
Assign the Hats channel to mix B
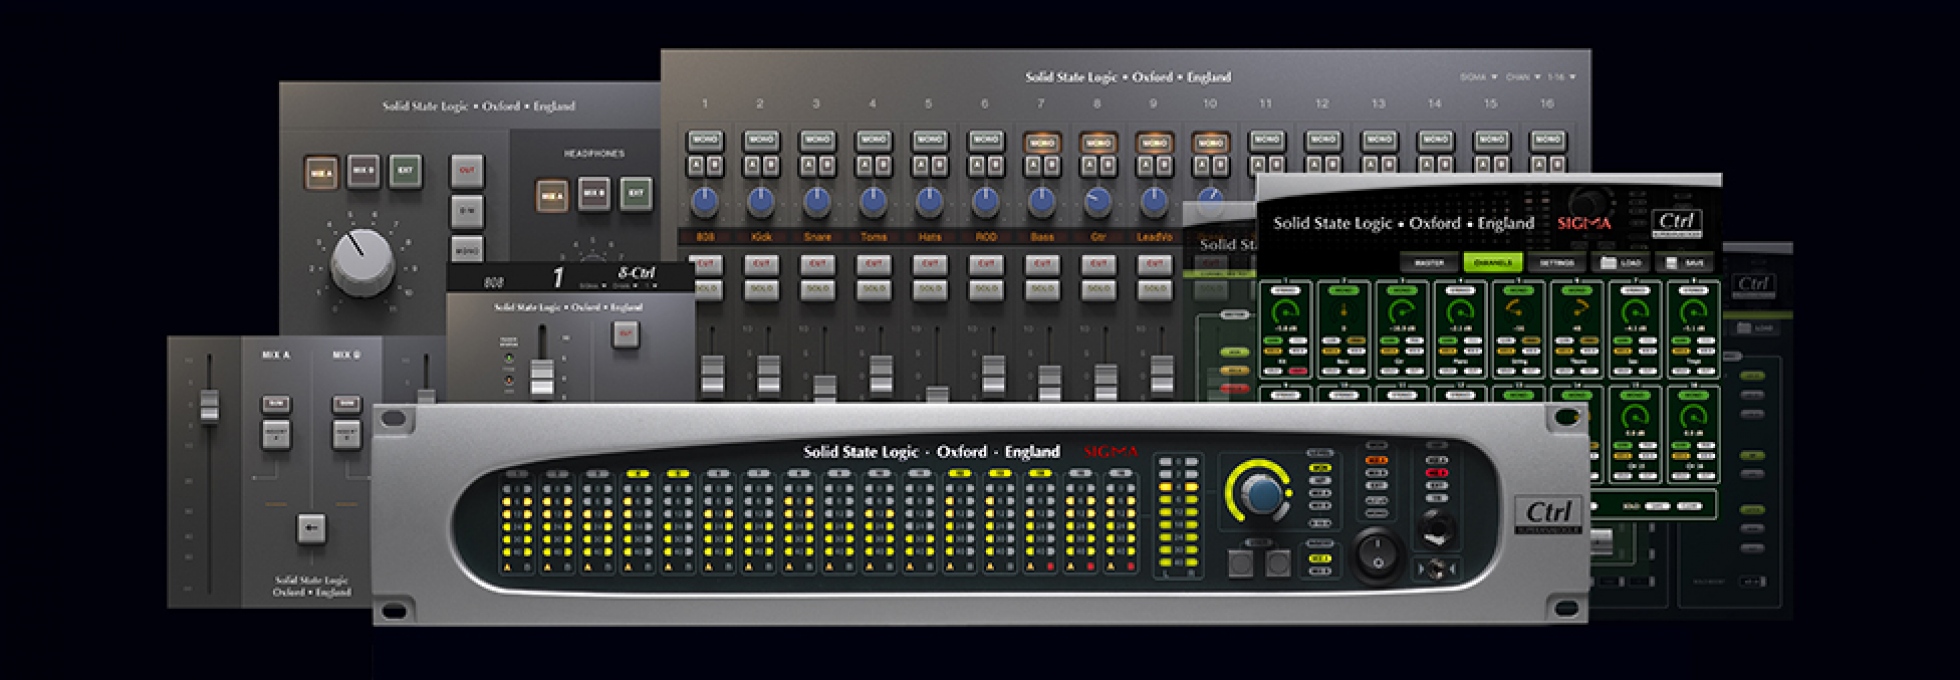[938, 164]
